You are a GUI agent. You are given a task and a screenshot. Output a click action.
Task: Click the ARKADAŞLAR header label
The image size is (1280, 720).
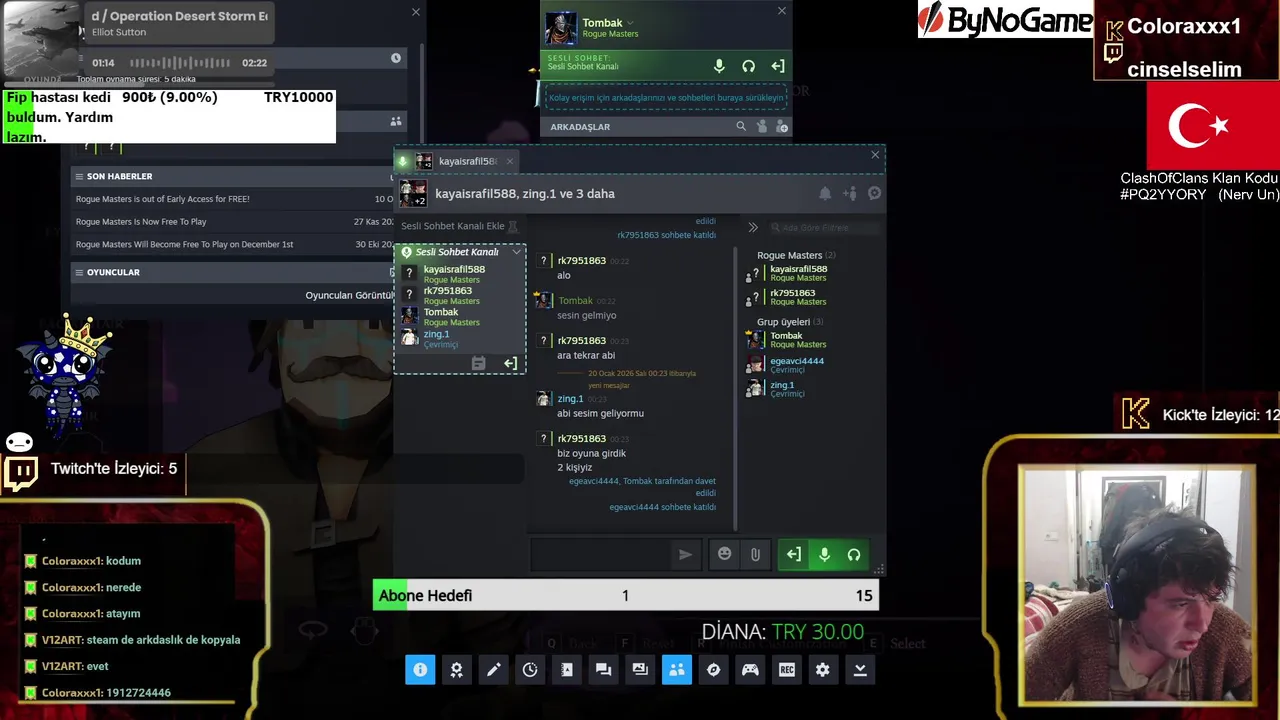pyautogui.click(x=580, y=127)
